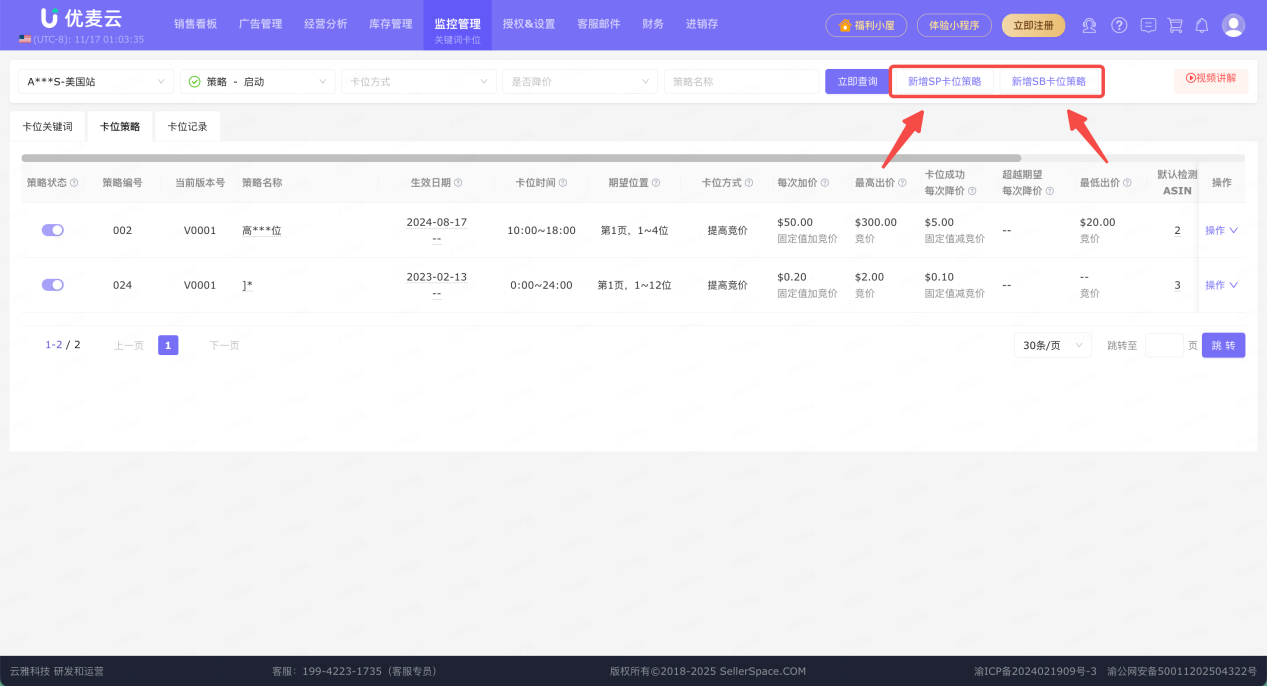
Task: Click the 策略名称 search input field
Action: pos(742,81)
